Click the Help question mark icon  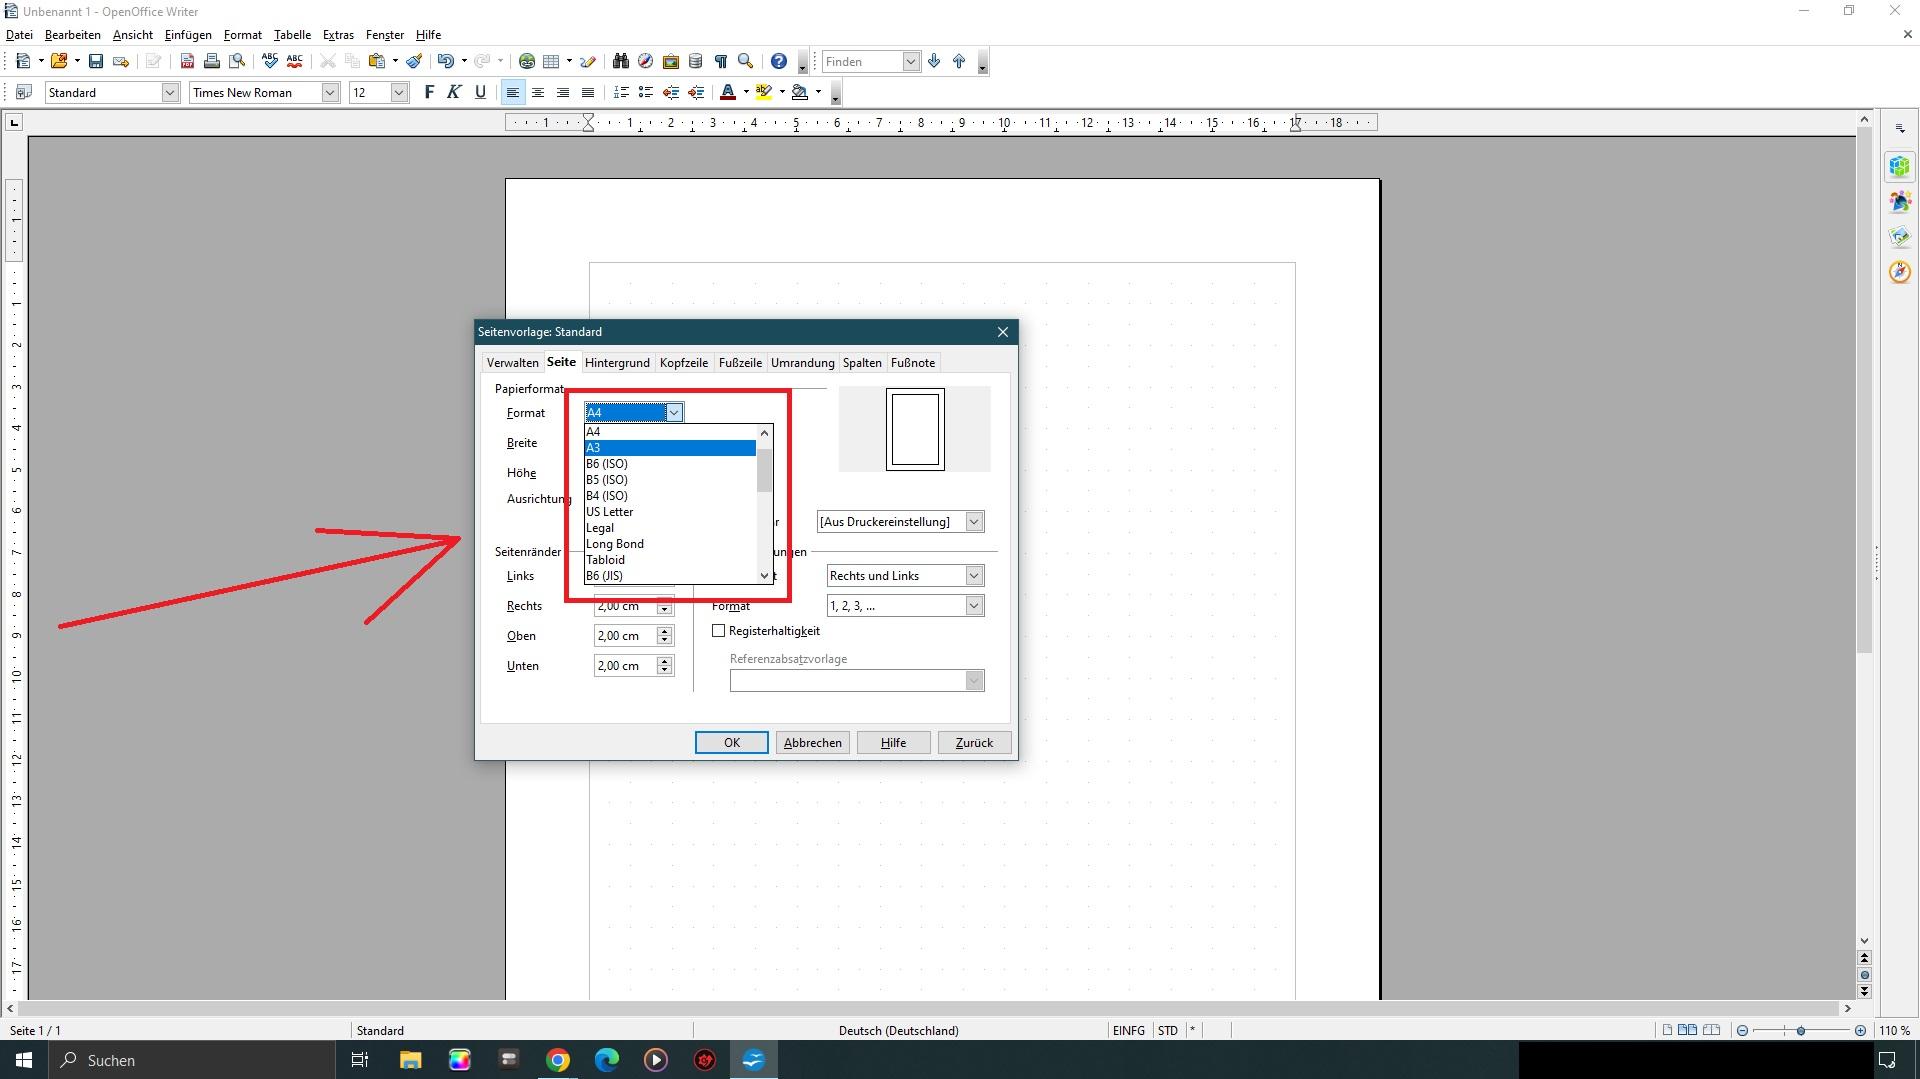779,62
